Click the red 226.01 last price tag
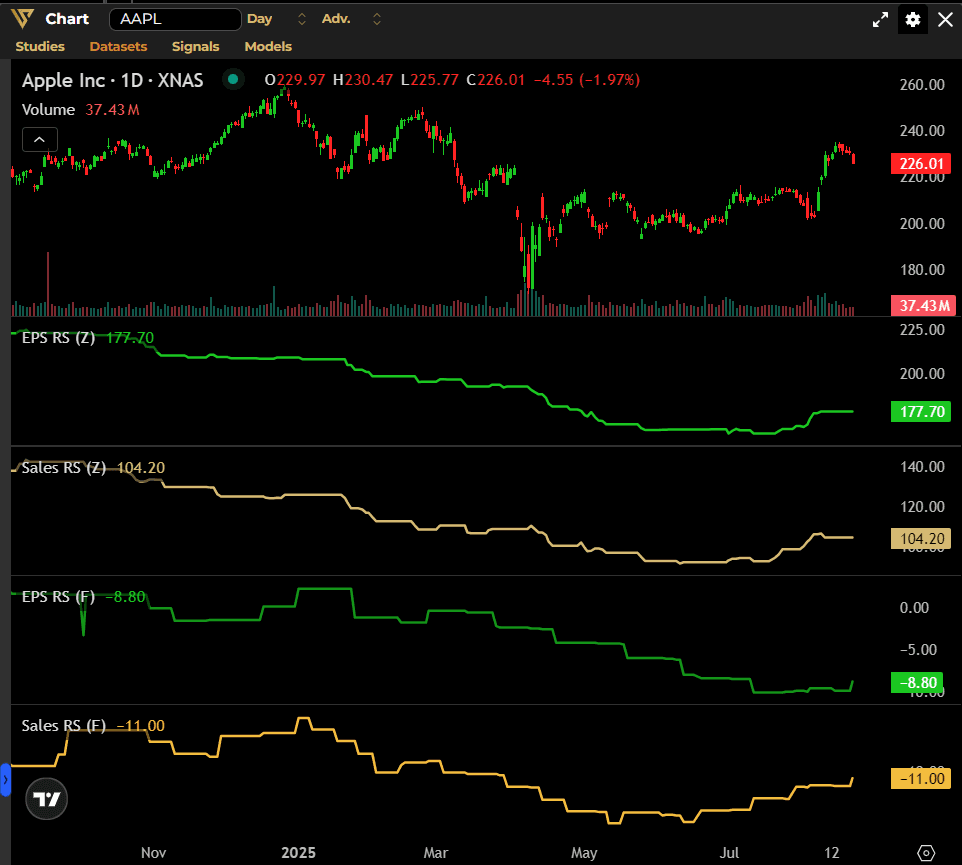962x865 pixels. pos(921,164)
